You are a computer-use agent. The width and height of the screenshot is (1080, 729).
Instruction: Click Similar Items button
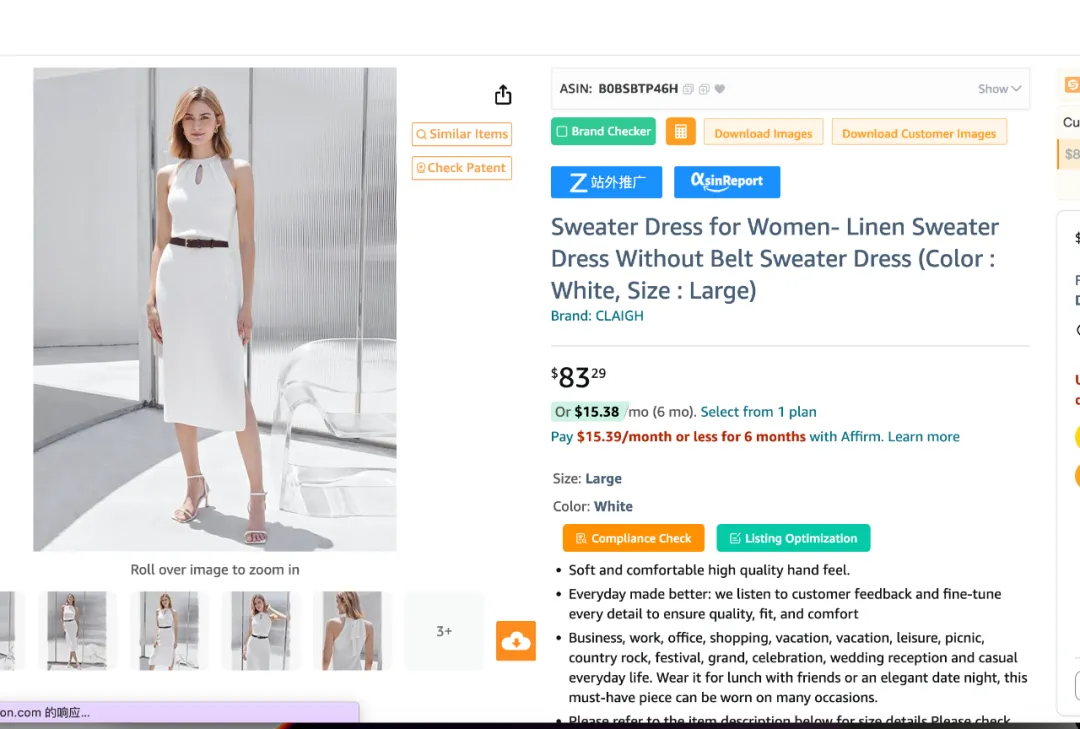[462, 134]
